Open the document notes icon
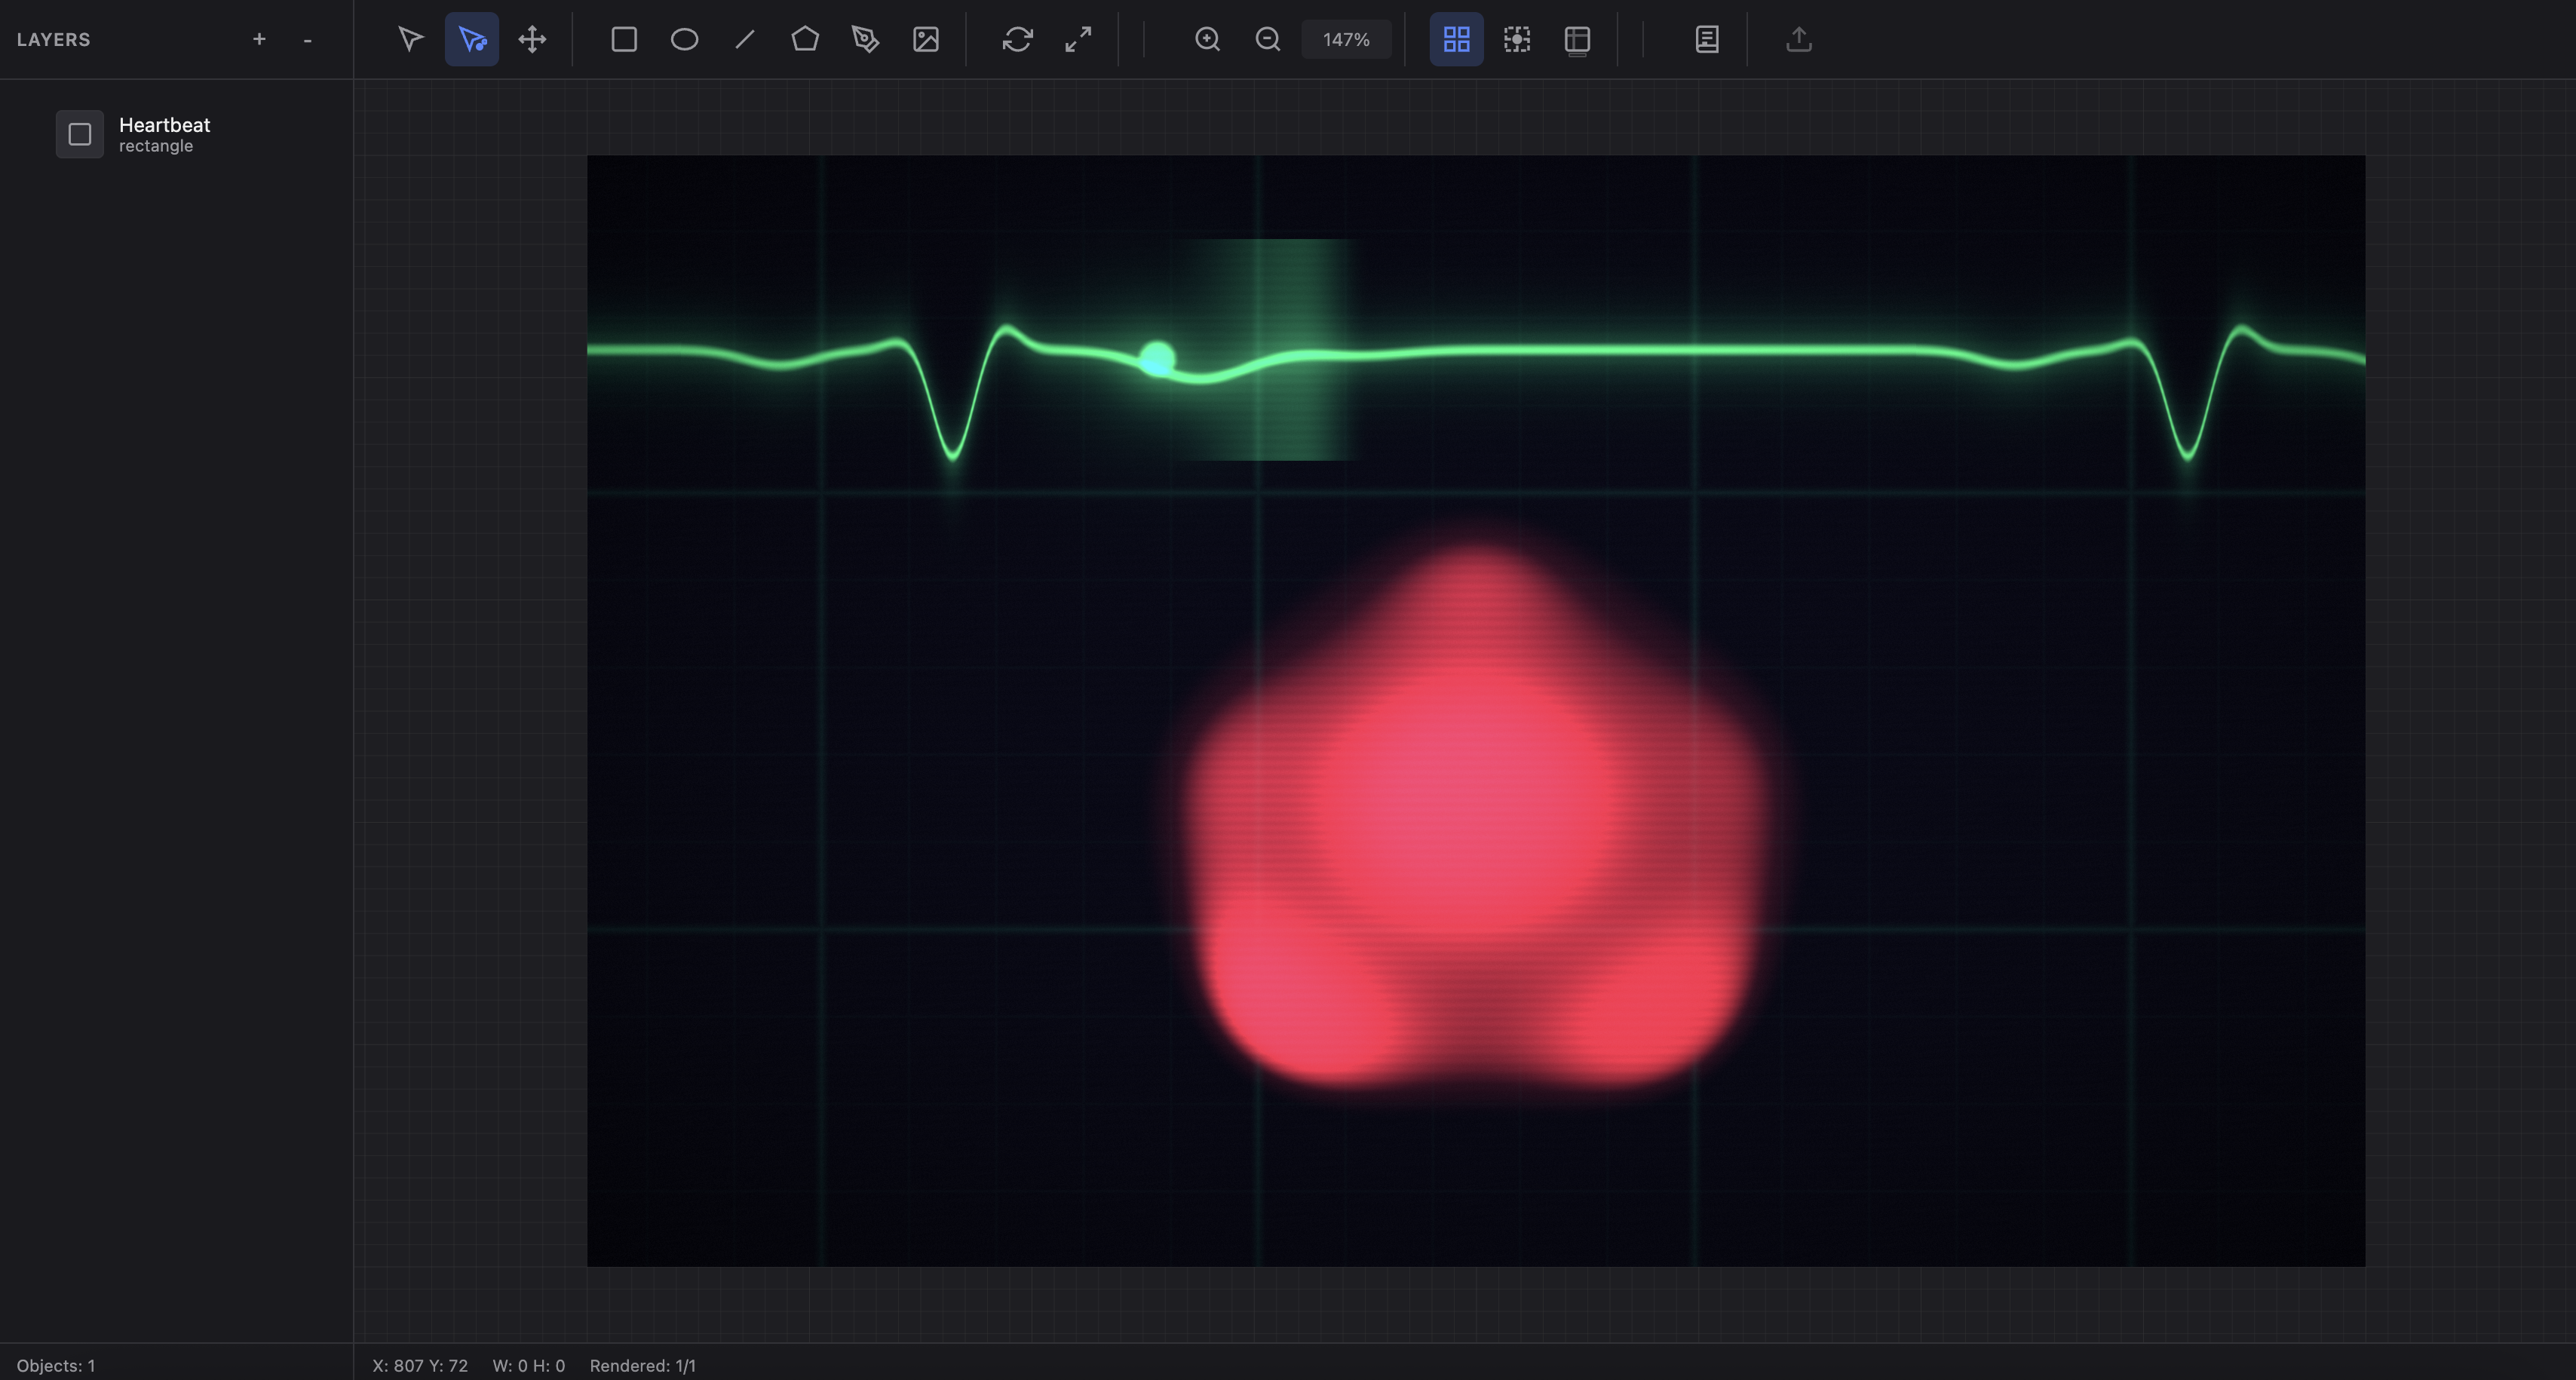Screen dimensions: 2576x1380 tap(1707, 39)
